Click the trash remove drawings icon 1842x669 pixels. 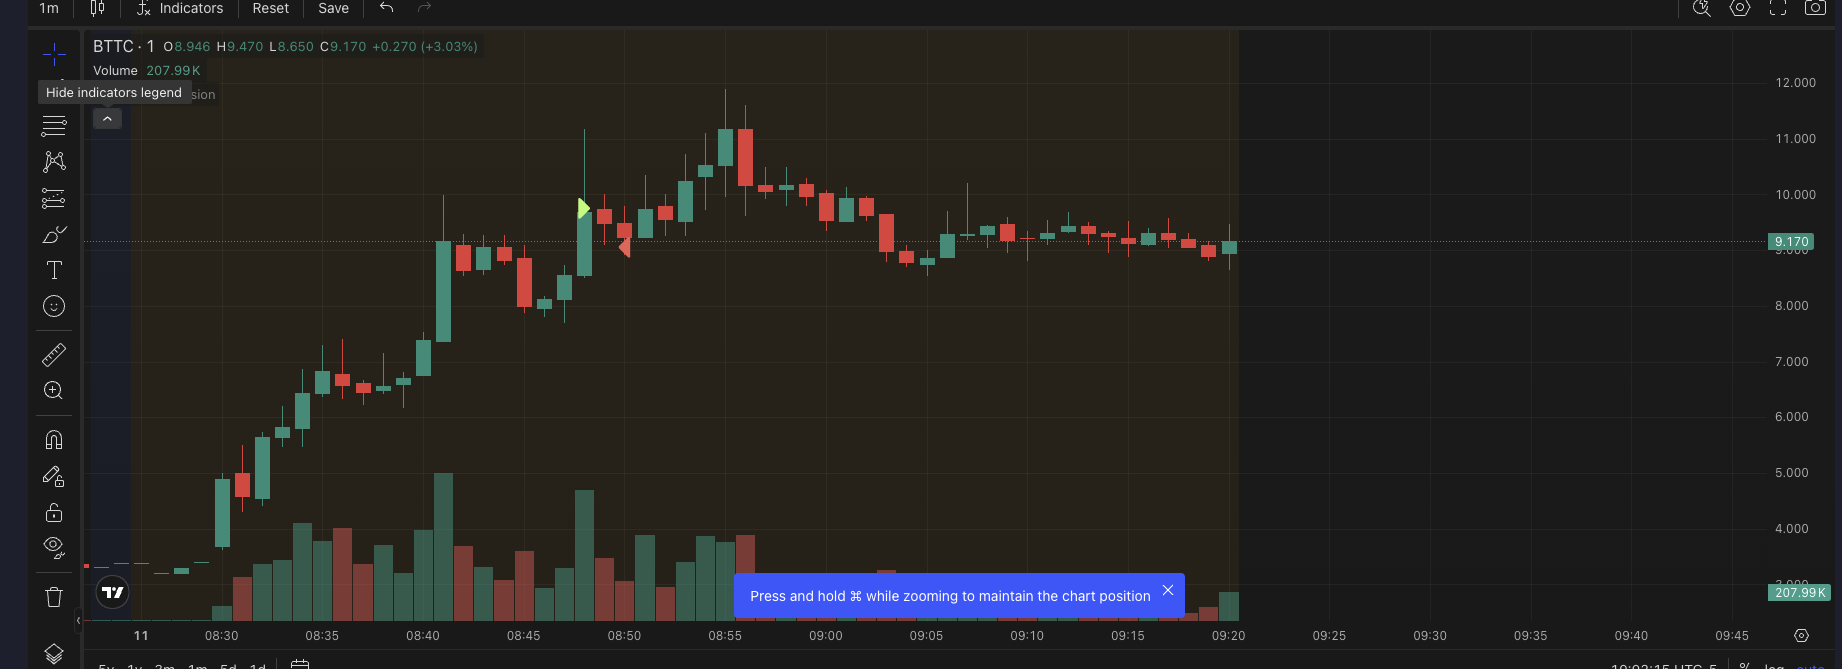[x=54, y=597]
